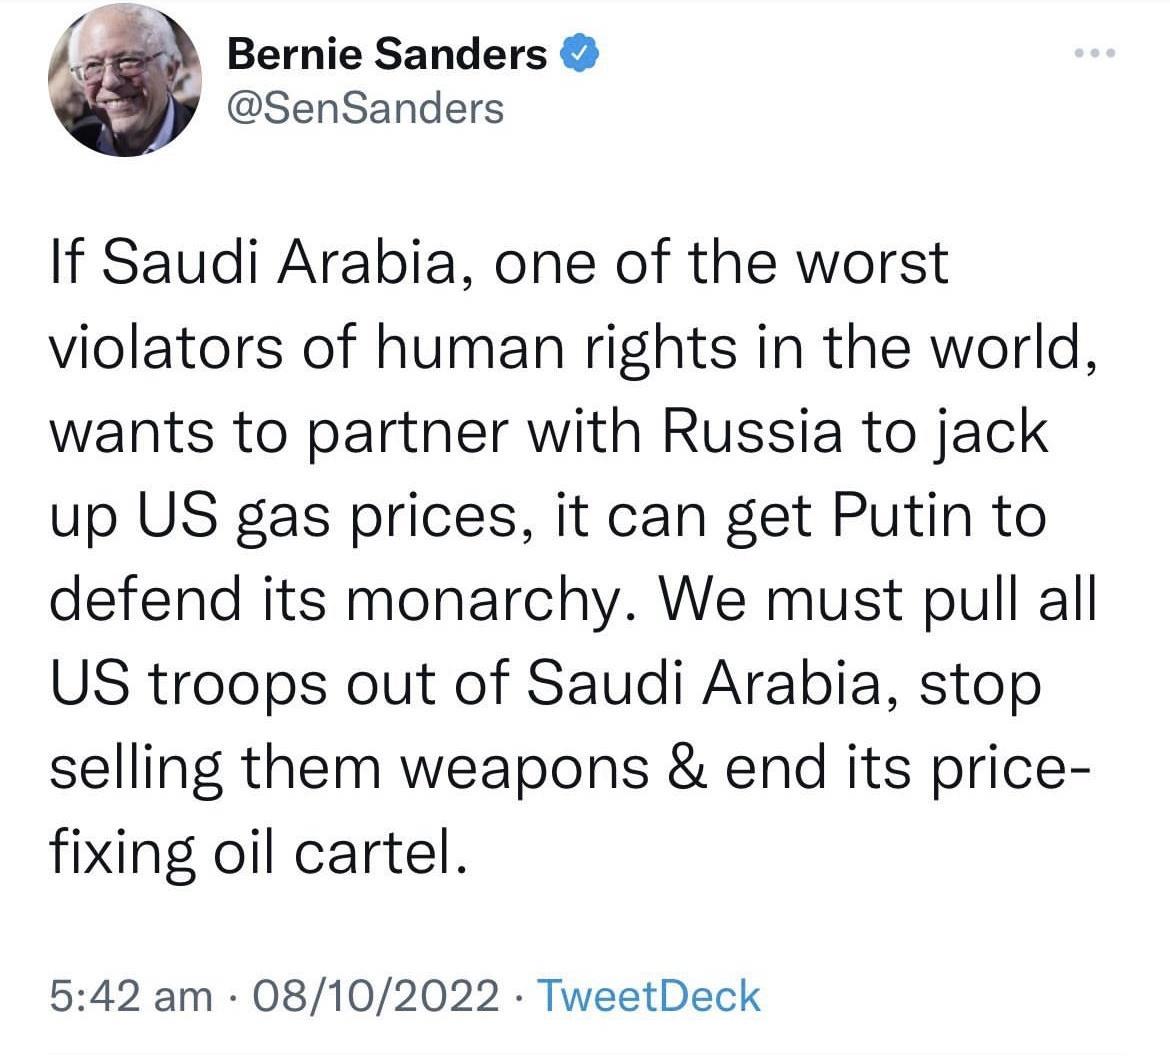
Task: Click the tweet body text
Action: point(570,555)
